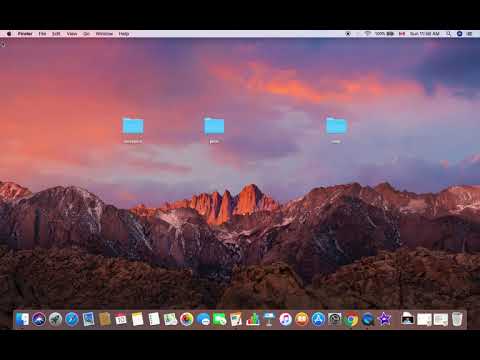Open Notes app in the Dock

coord(137,319)
